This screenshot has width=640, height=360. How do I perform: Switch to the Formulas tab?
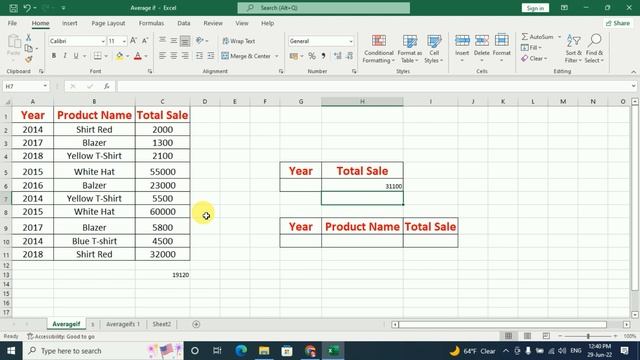tap(151, 23)
